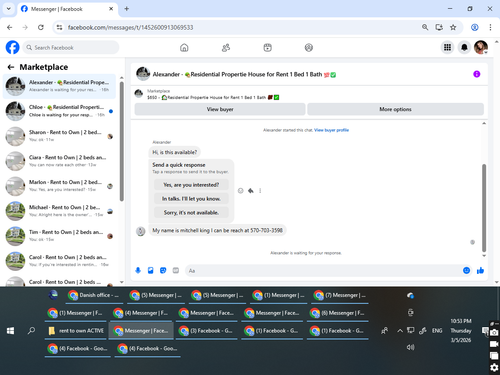Screen dimensions: 500x375
Task: Click the More options button
Action: pos(395,109)
